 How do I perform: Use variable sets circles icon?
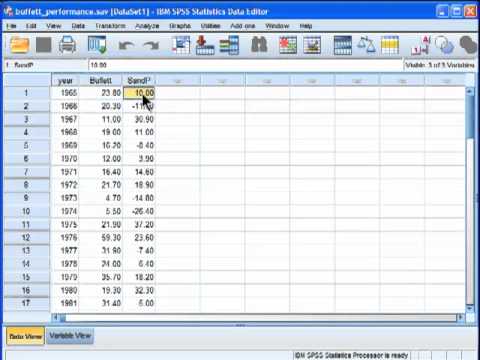[x=444, y=45]
